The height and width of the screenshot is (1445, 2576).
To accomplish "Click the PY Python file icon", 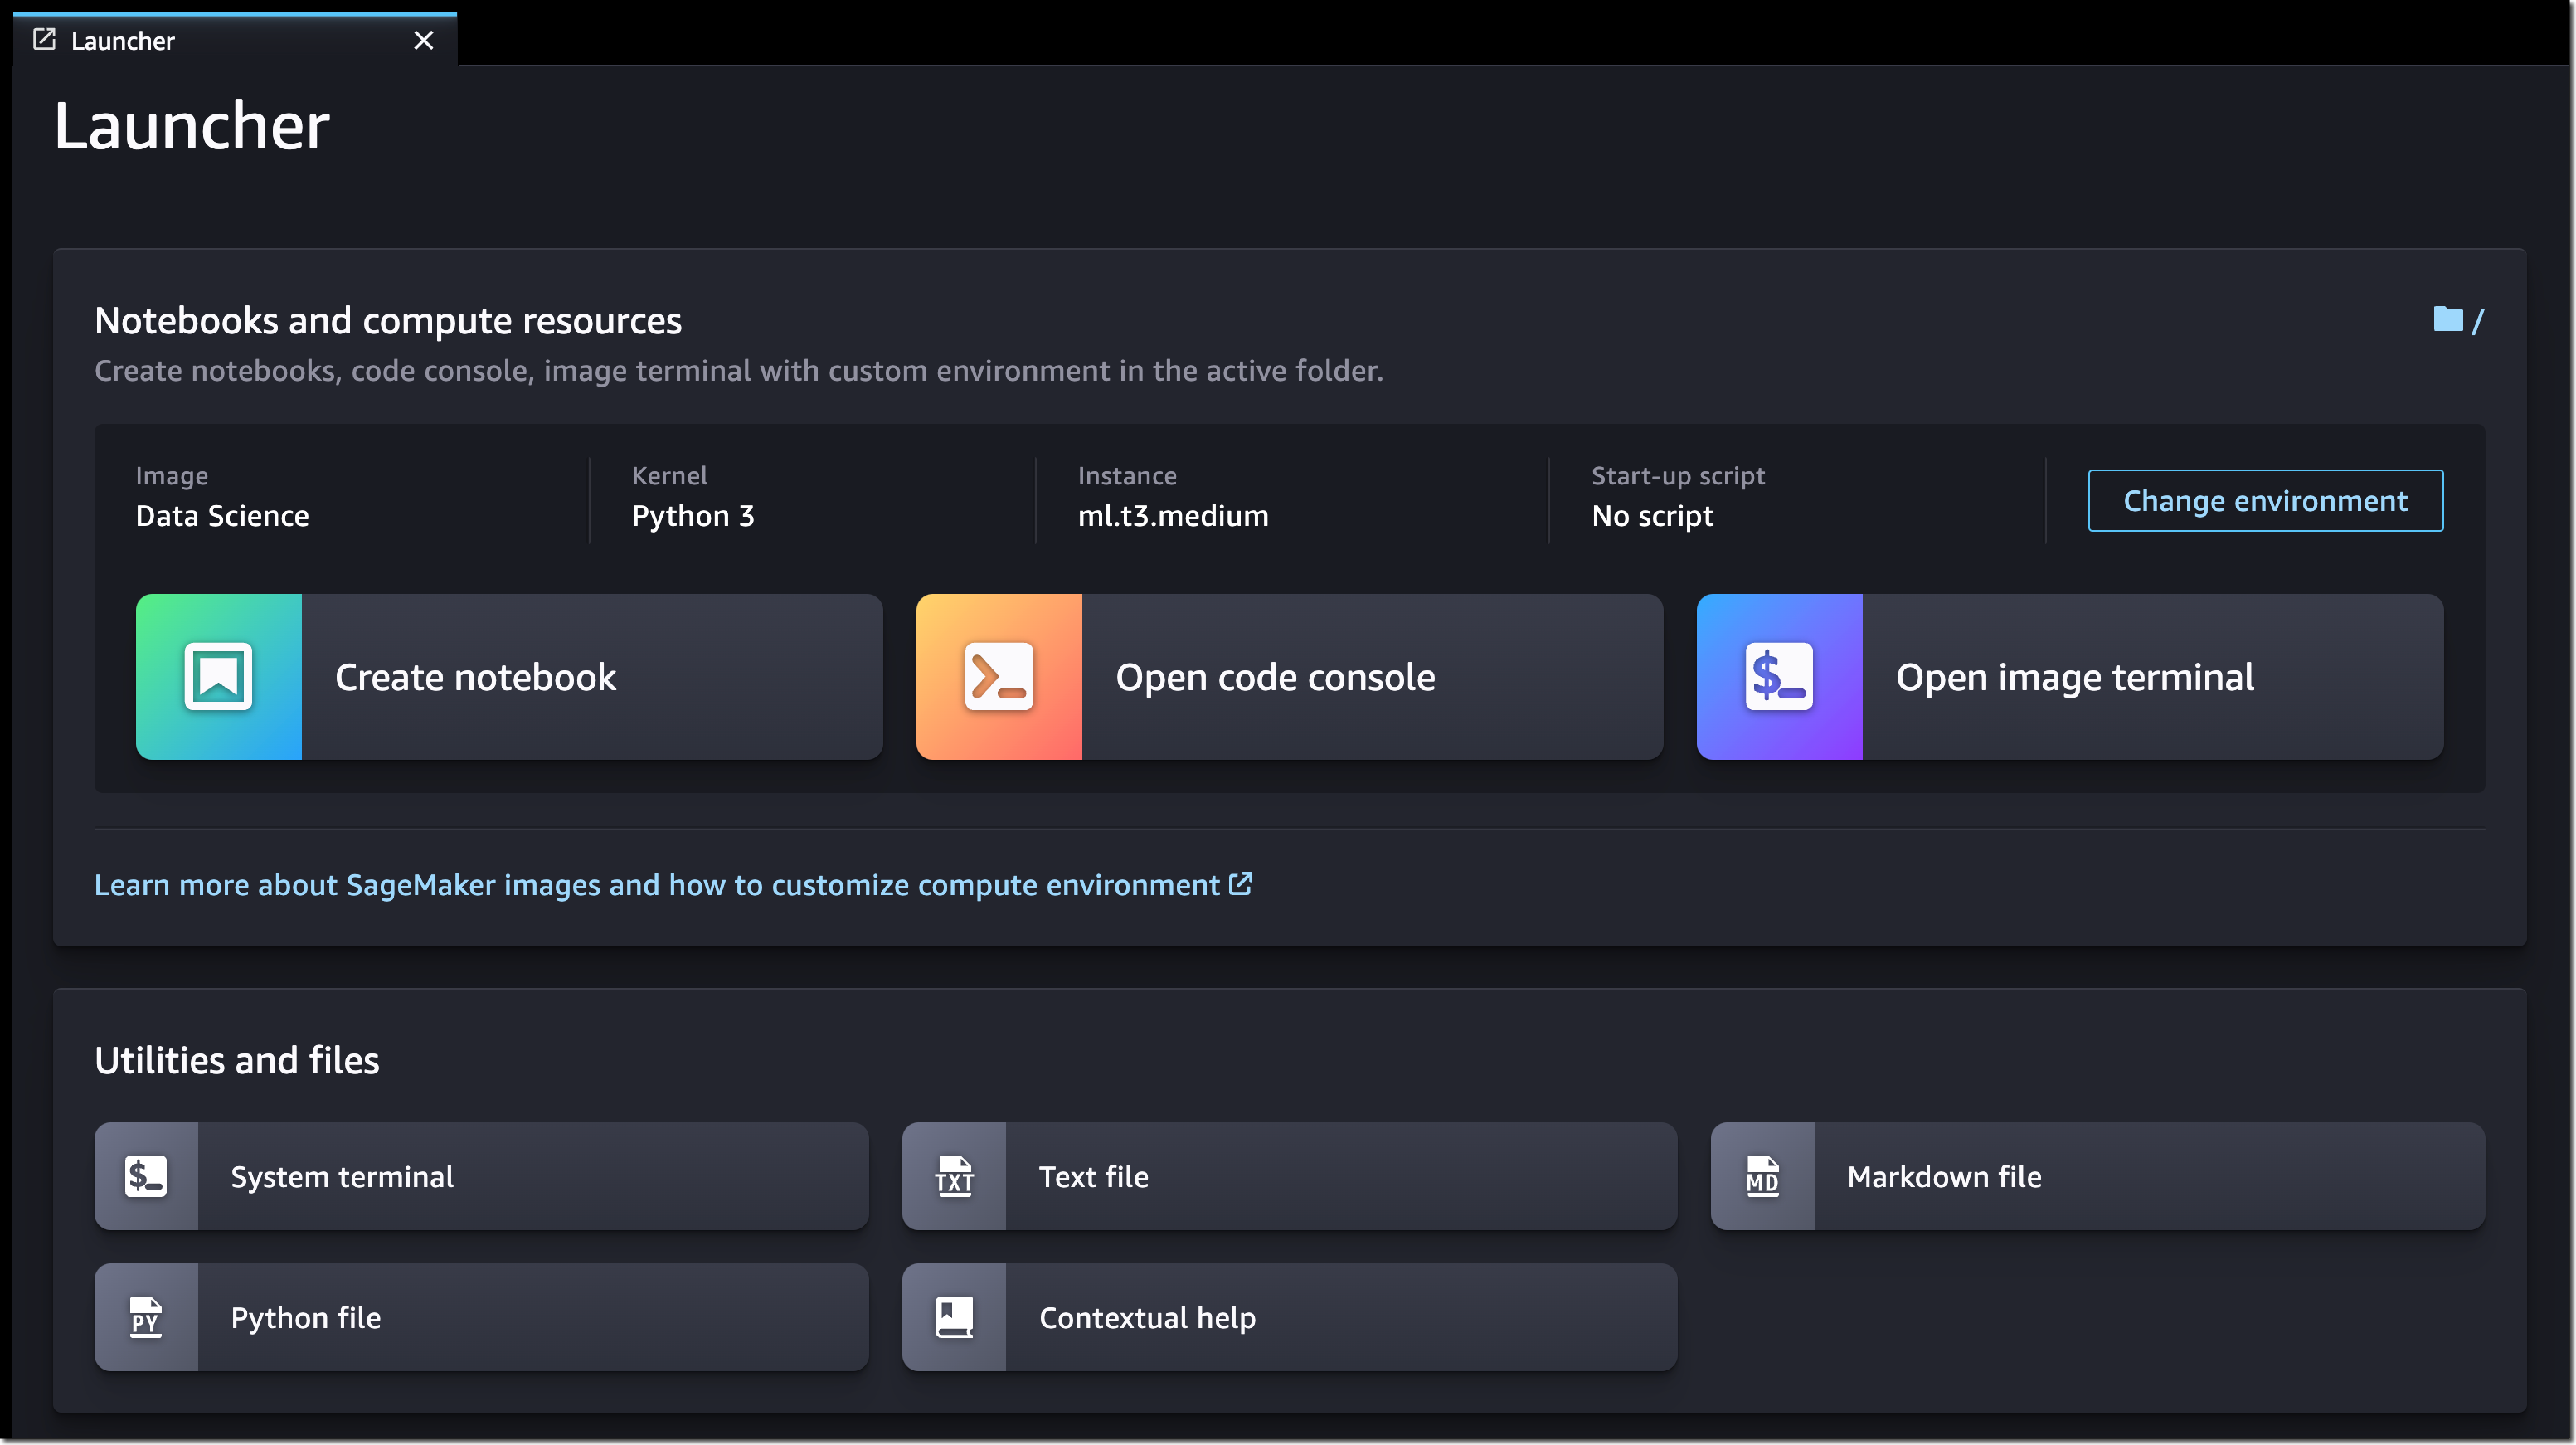I will pyautogui.click(x=146, y=1317).
